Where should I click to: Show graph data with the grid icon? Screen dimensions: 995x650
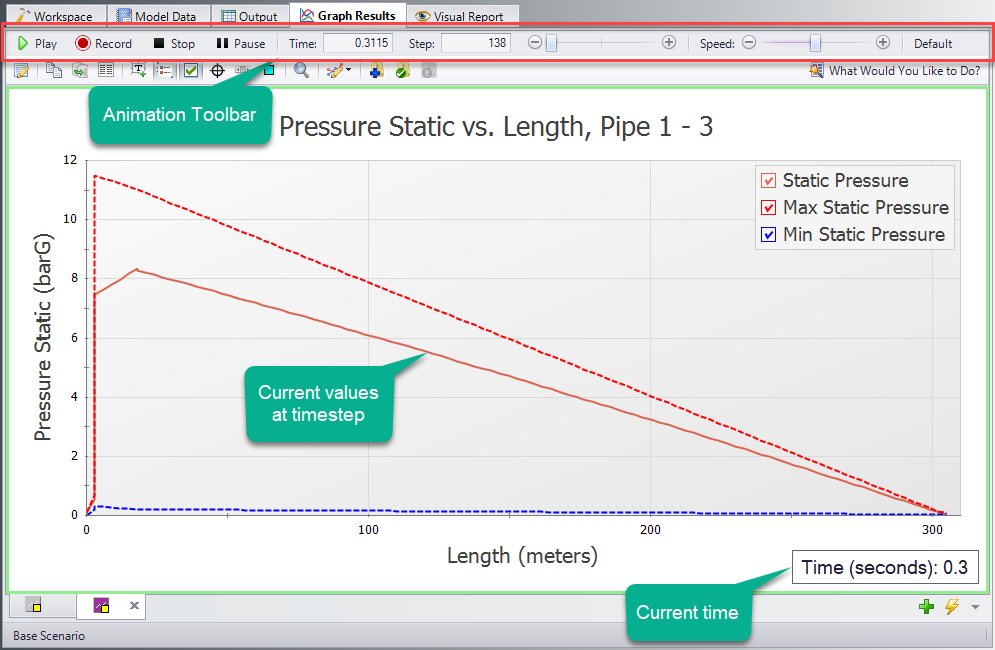click(106, 70)
